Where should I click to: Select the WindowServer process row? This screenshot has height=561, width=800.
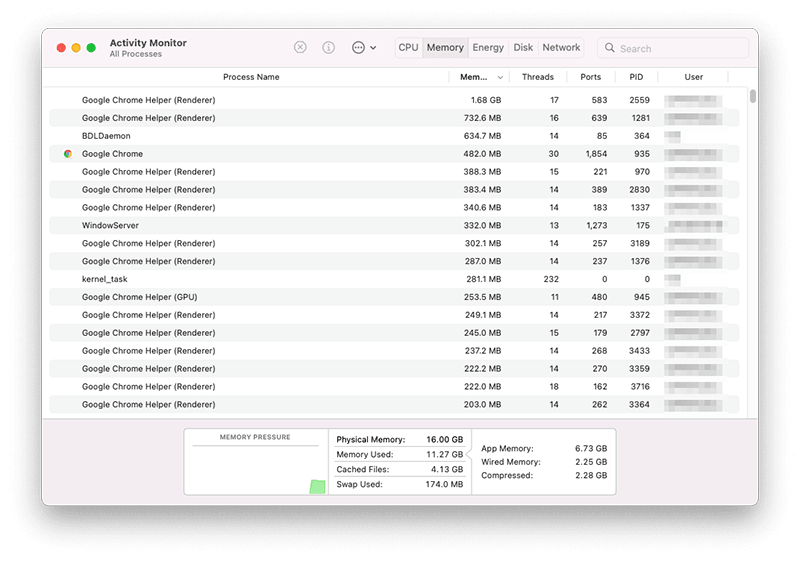(x=394, y=225)
